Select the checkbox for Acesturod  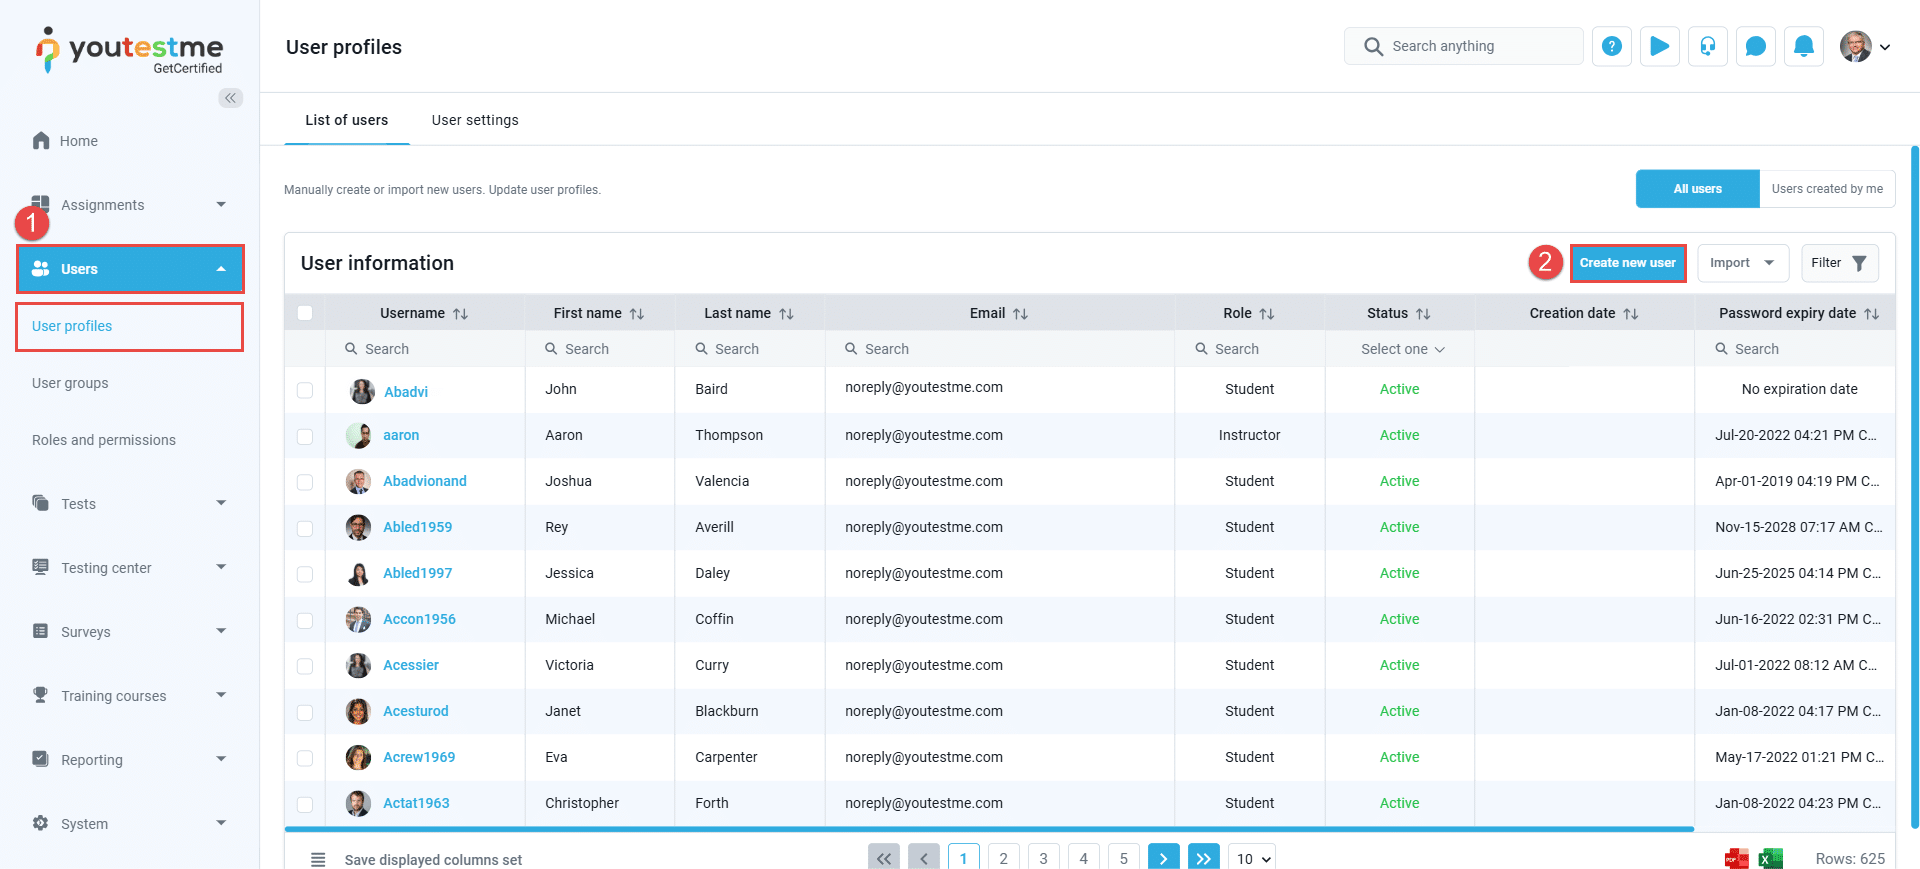click(x=305, y=712)
